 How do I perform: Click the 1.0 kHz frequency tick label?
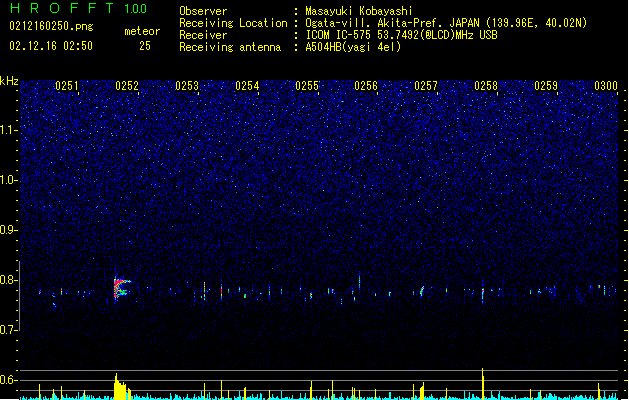8,180
